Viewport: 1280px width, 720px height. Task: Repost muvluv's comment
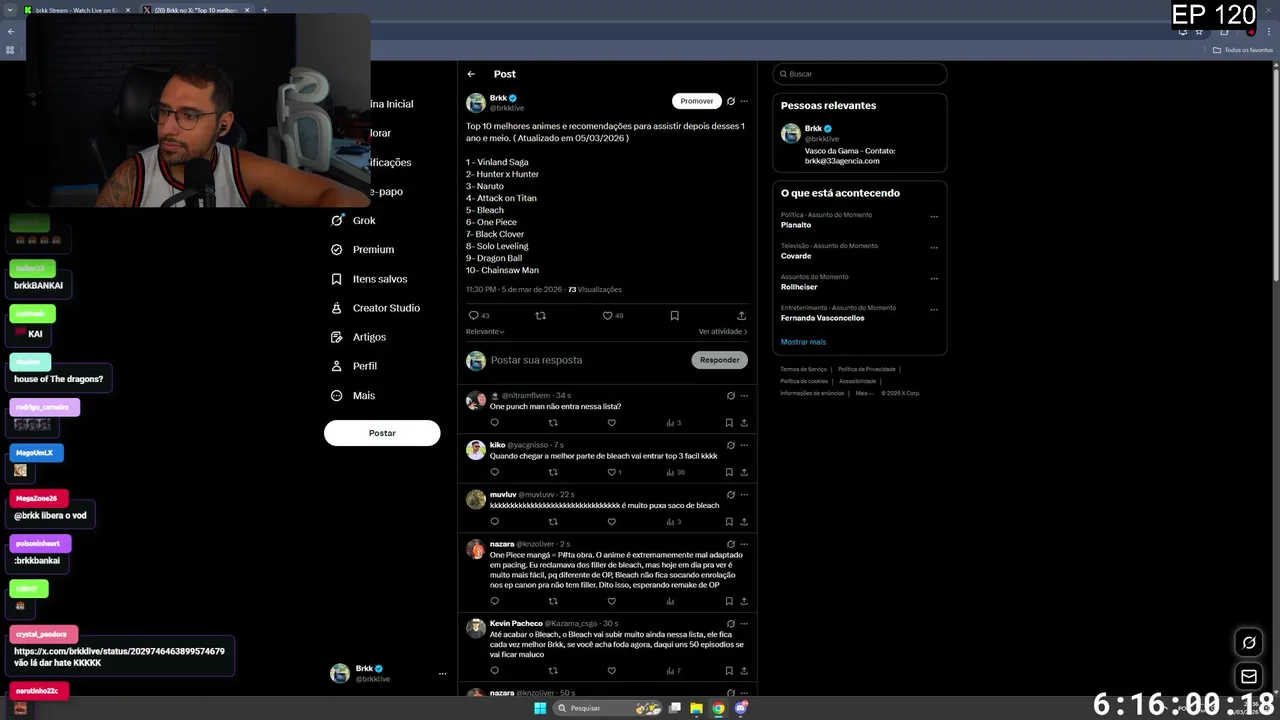553,521
